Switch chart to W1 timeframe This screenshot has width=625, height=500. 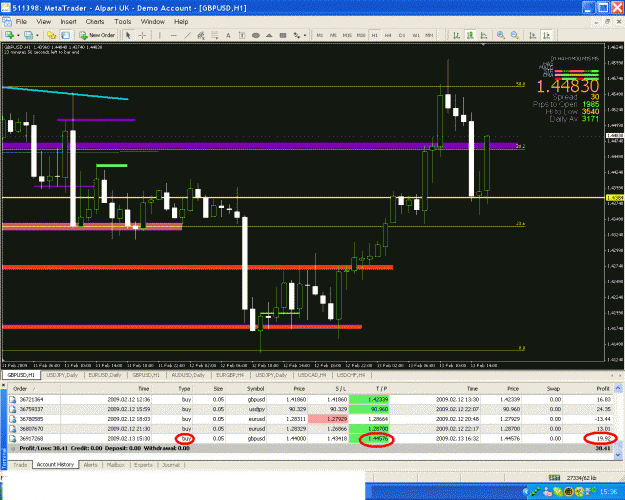(x=416, y=35)
